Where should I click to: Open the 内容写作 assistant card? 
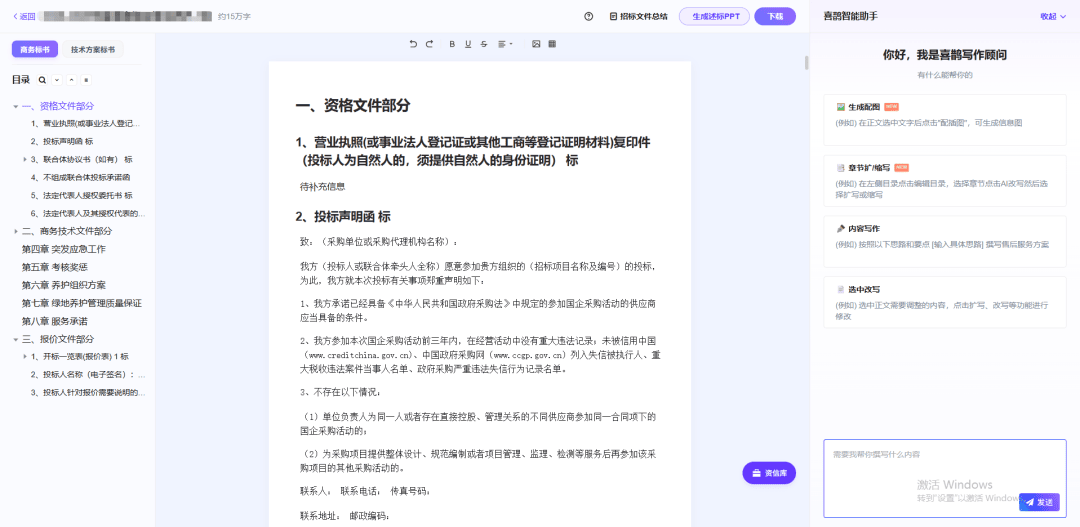(x=945, y=241)
